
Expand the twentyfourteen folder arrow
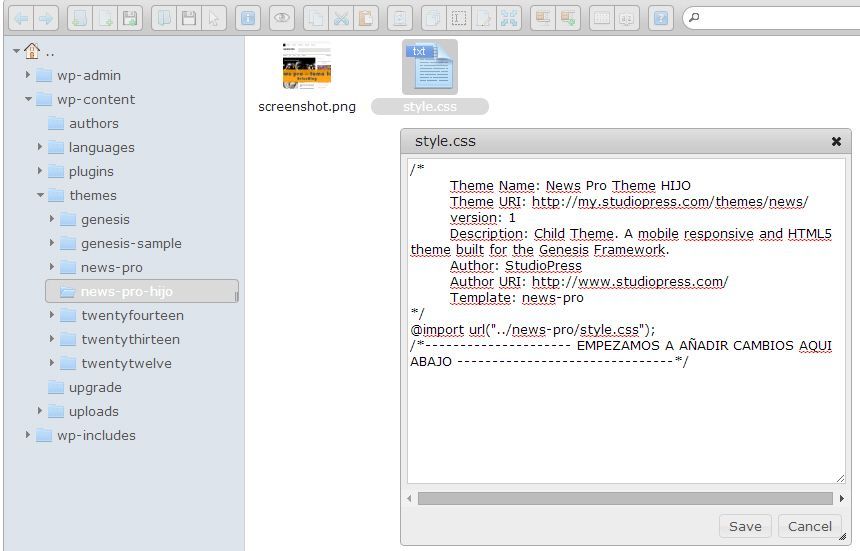[x=52, y=315]
